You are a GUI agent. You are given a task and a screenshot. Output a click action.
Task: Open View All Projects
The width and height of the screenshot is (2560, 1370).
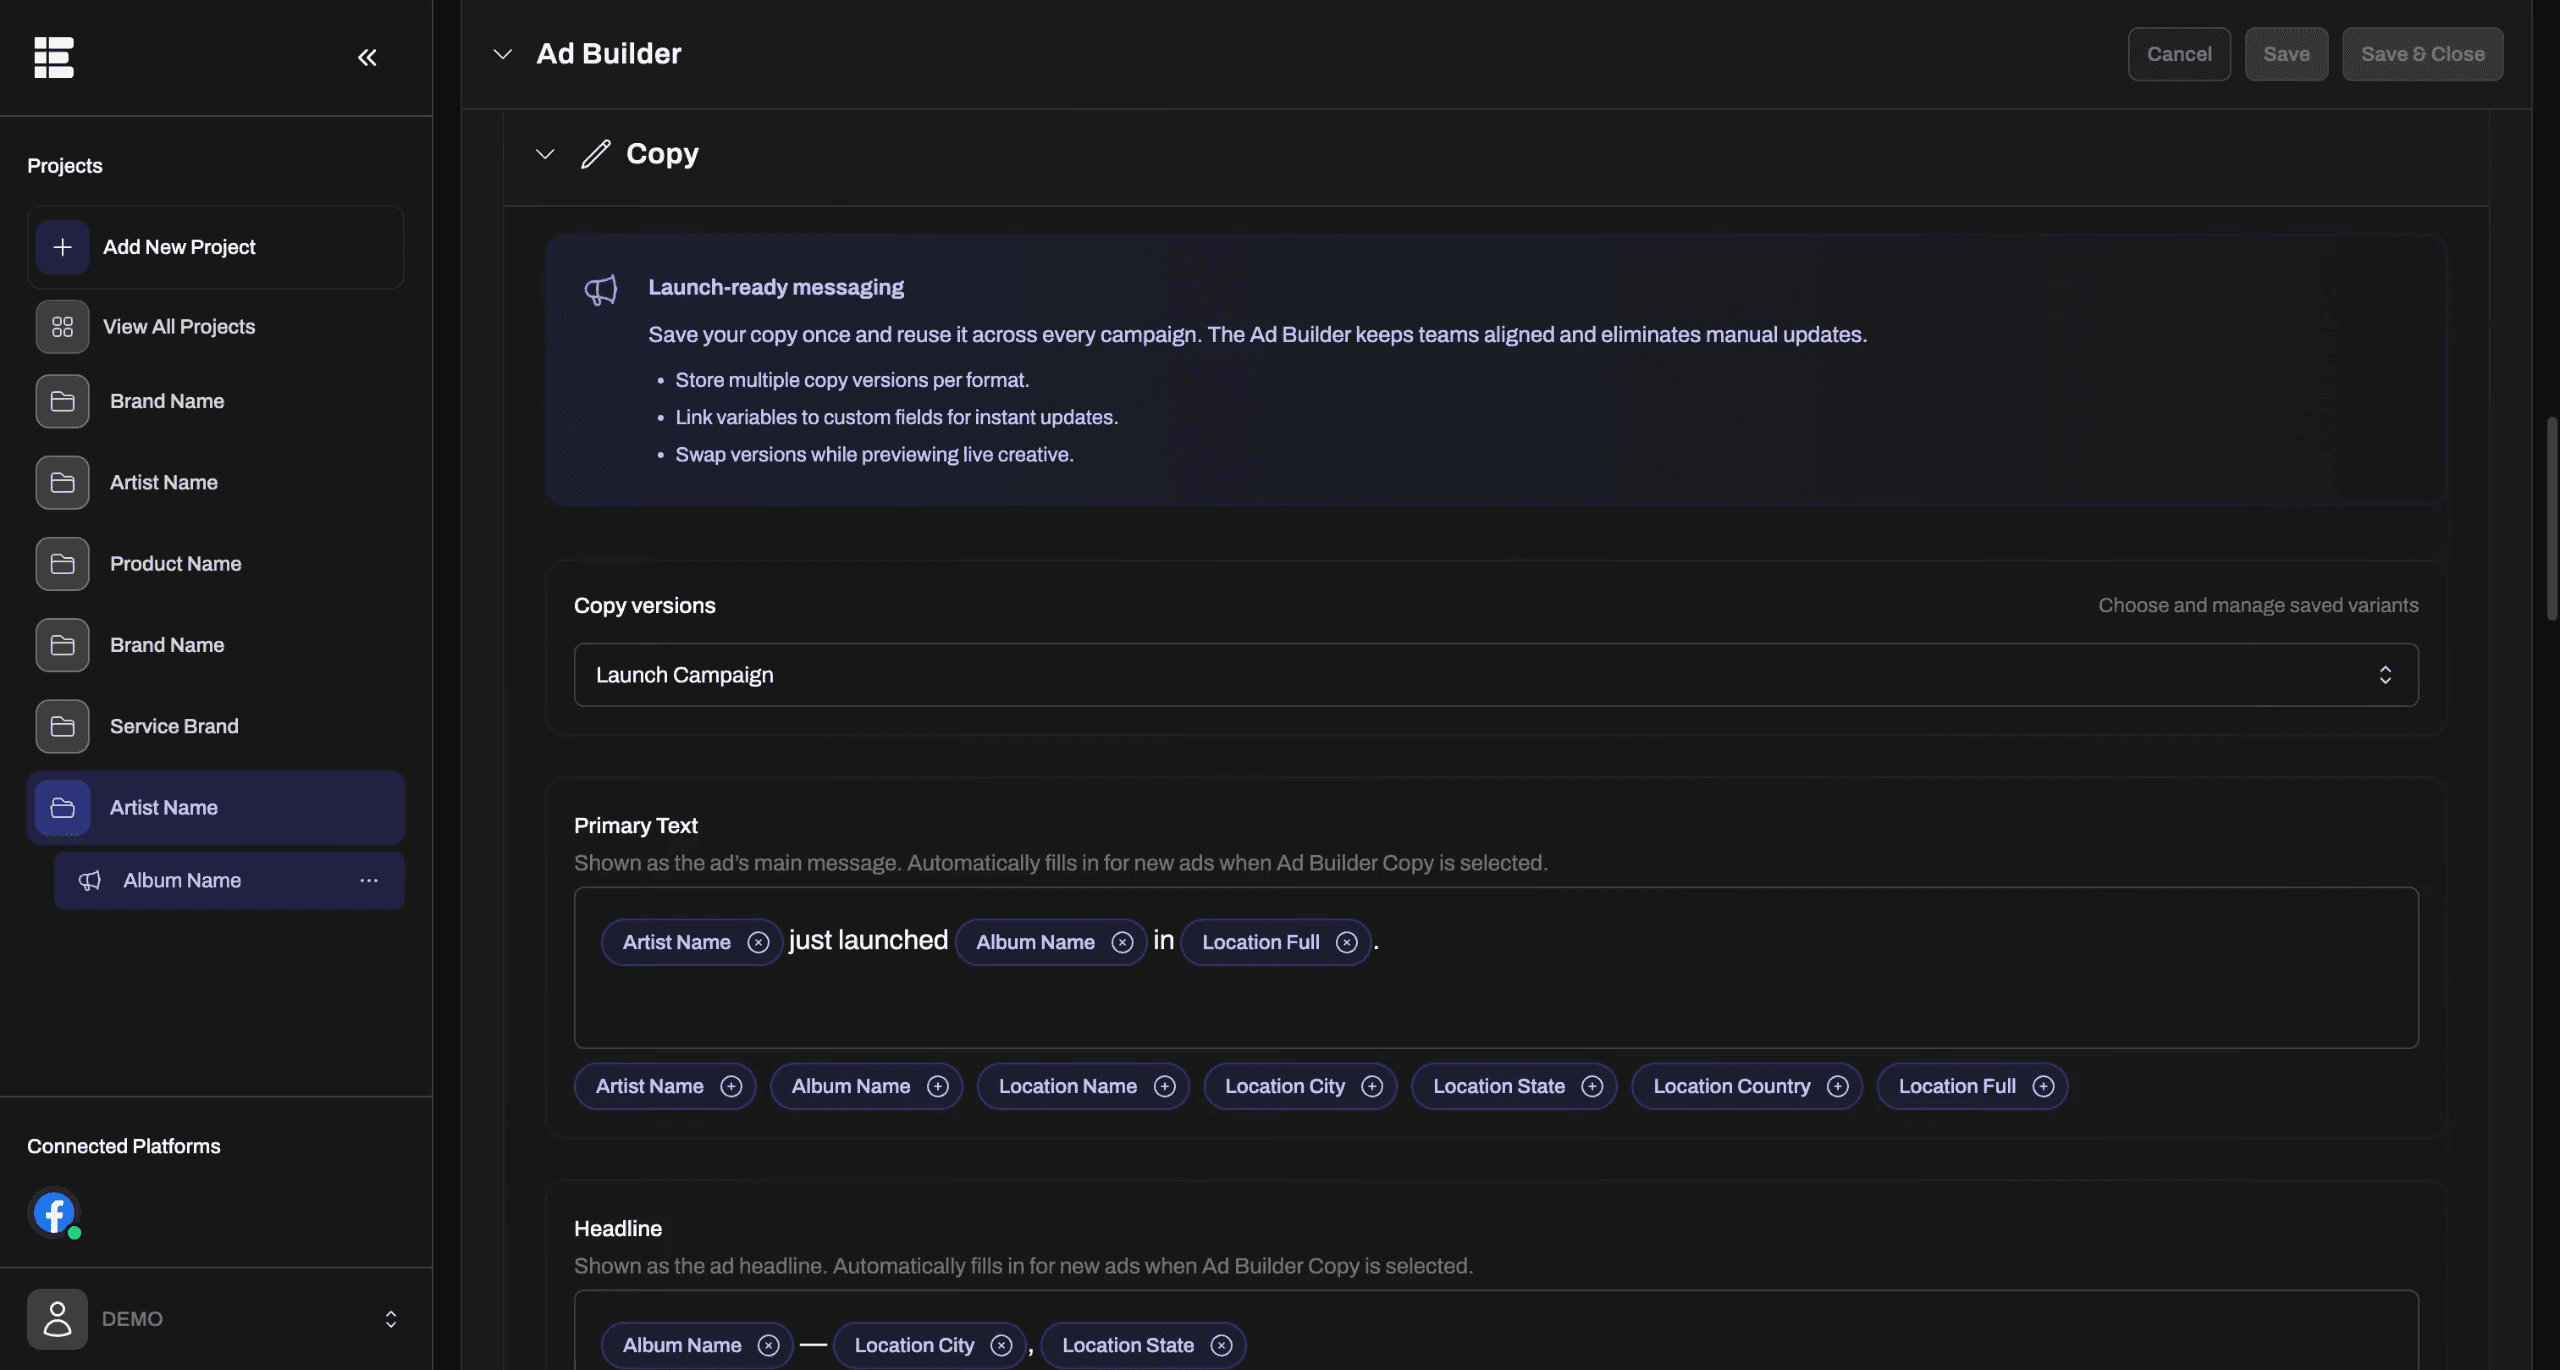click(215, 327)
